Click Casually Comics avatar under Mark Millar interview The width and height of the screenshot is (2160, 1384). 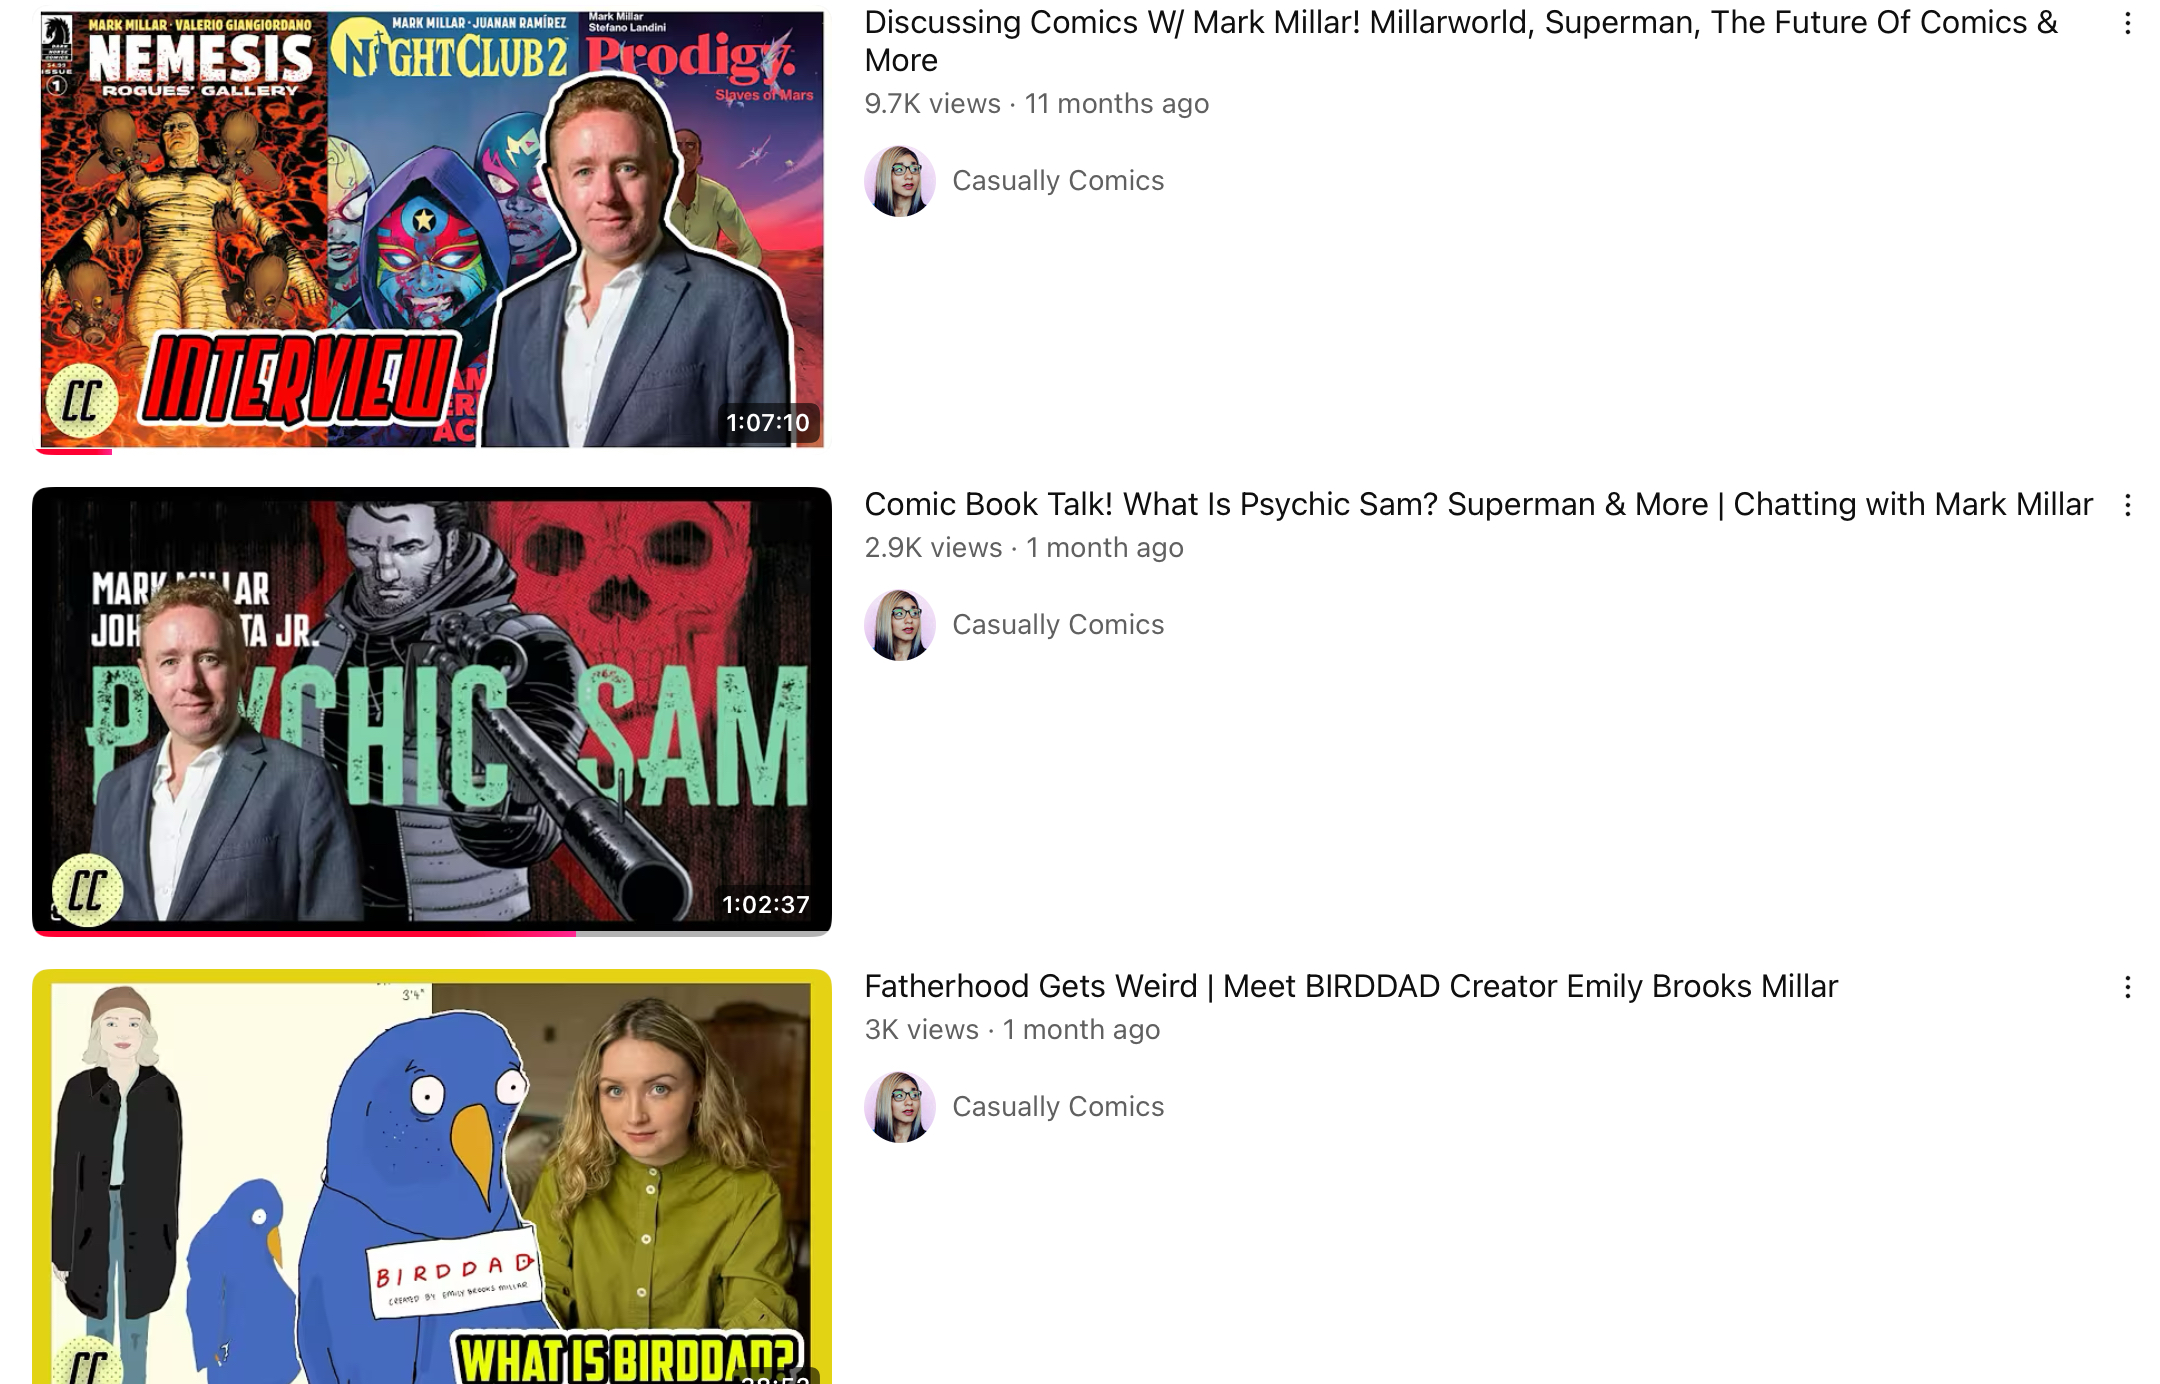[x=900, y=181]
